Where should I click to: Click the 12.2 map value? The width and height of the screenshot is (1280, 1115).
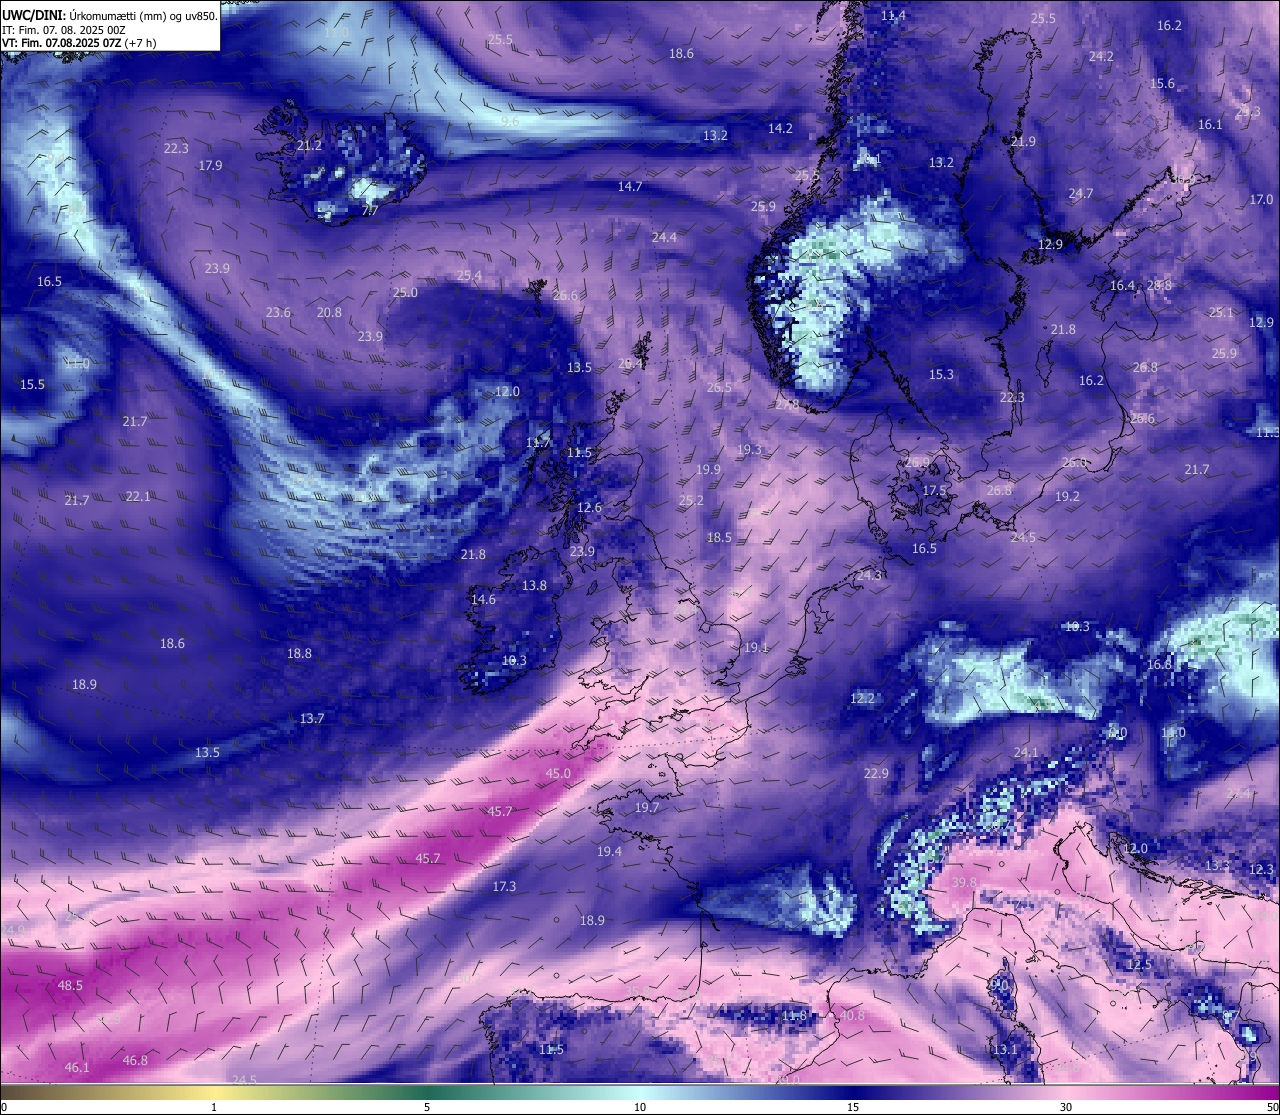tap(862, 699)
